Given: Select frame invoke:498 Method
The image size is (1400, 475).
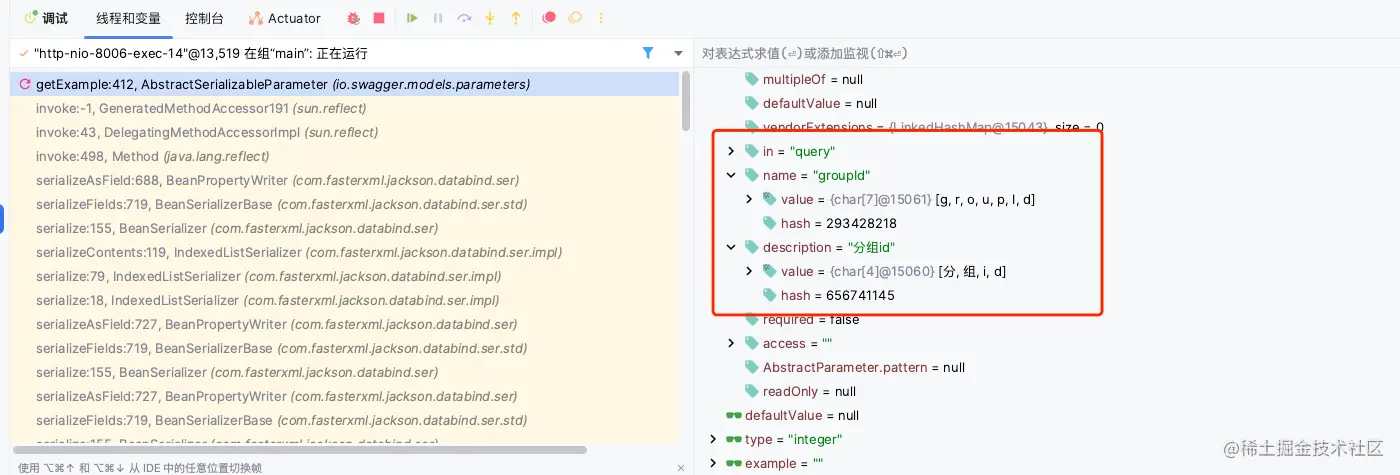Looking at the screenshot, I should [x=344, y=156].
